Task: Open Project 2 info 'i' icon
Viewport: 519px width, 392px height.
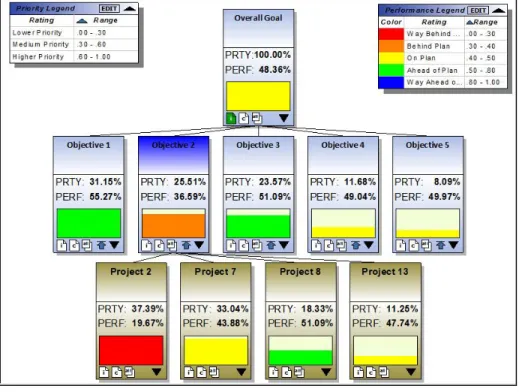Action: coord(104,372)
